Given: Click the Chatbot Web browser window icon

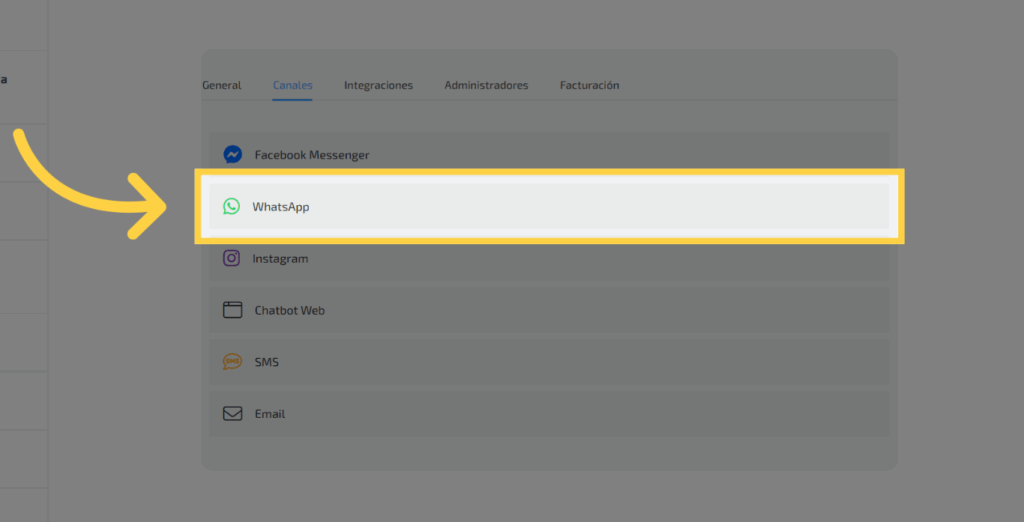Looking at the screenshot, I should click(232, 310).
